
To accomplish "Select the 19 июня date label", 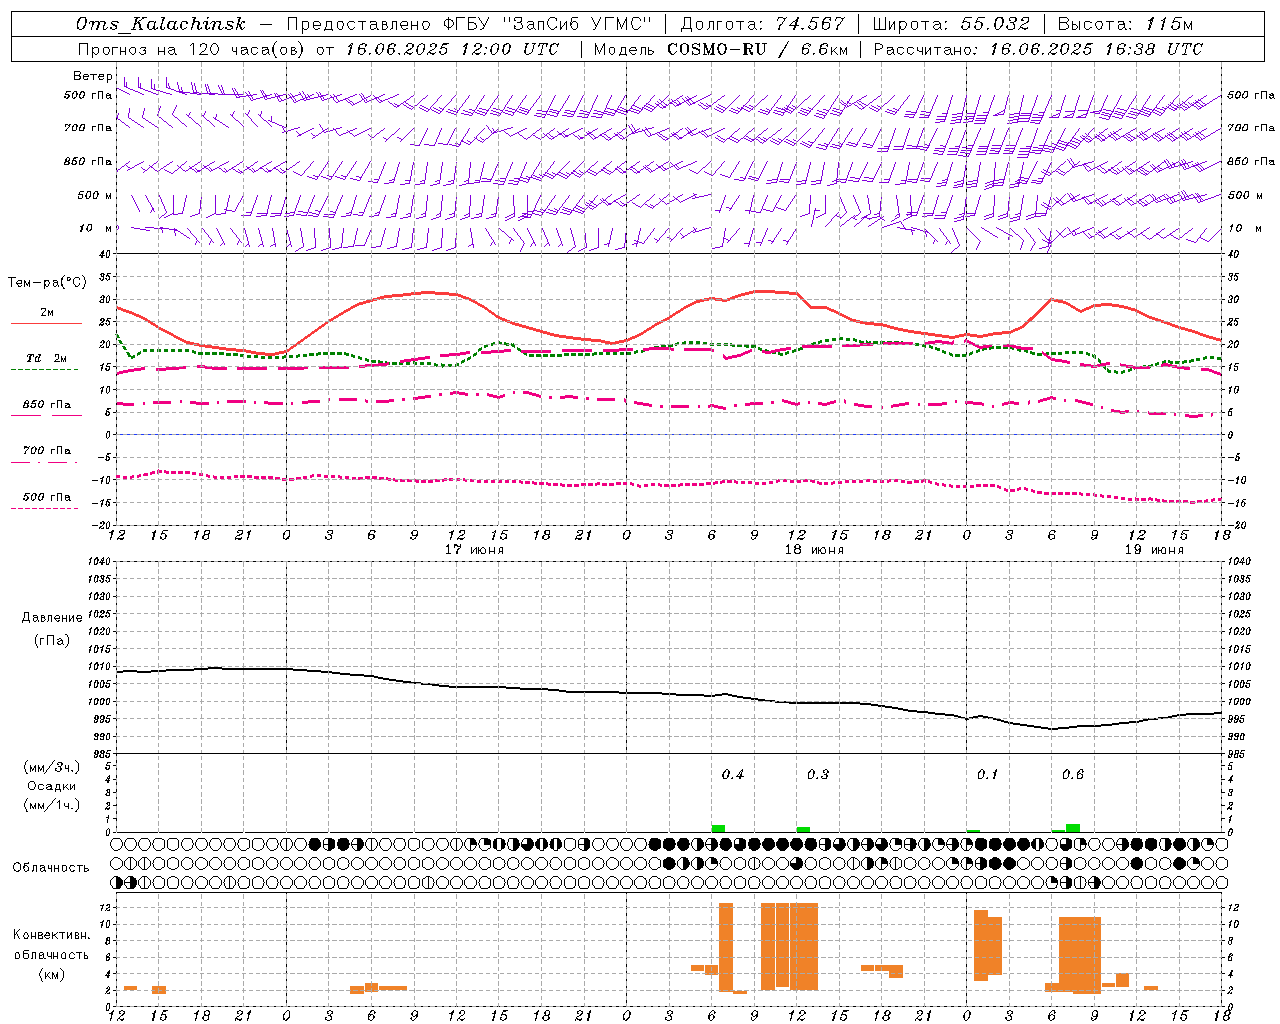I will [1154, 550].
